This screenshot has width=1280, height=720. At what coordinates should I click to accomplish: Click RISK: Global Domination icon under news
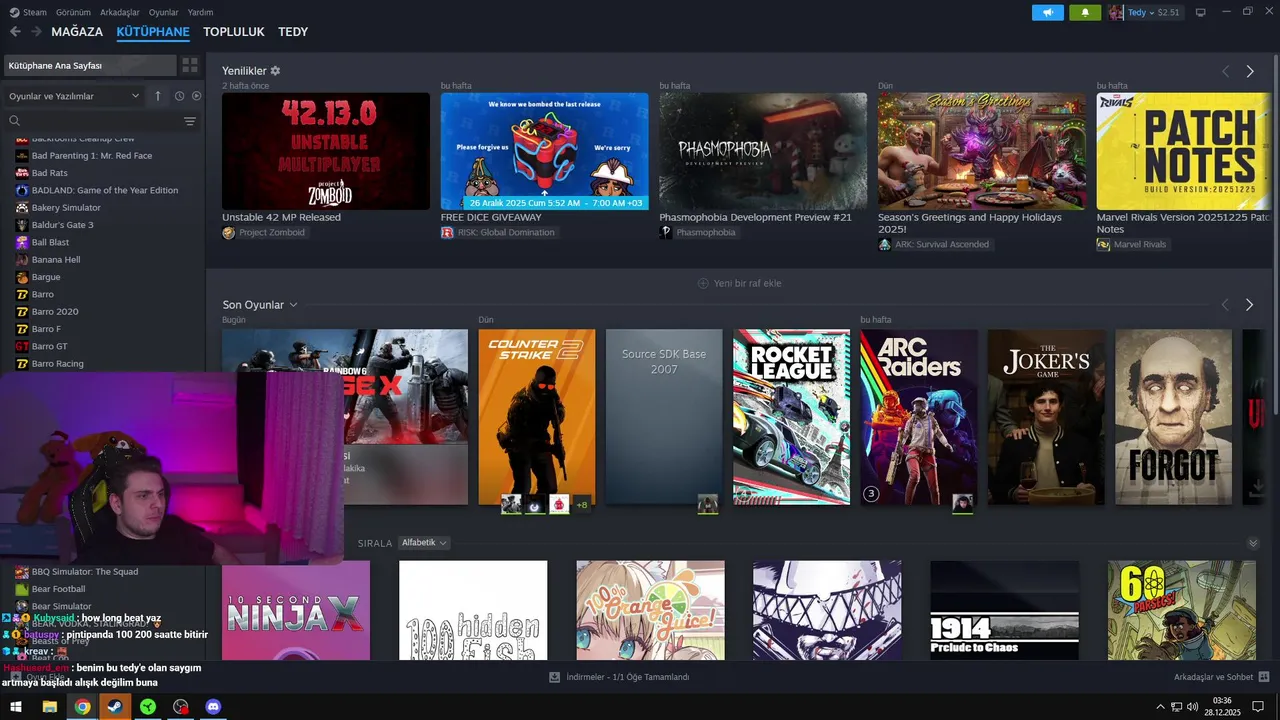point(447,233)
